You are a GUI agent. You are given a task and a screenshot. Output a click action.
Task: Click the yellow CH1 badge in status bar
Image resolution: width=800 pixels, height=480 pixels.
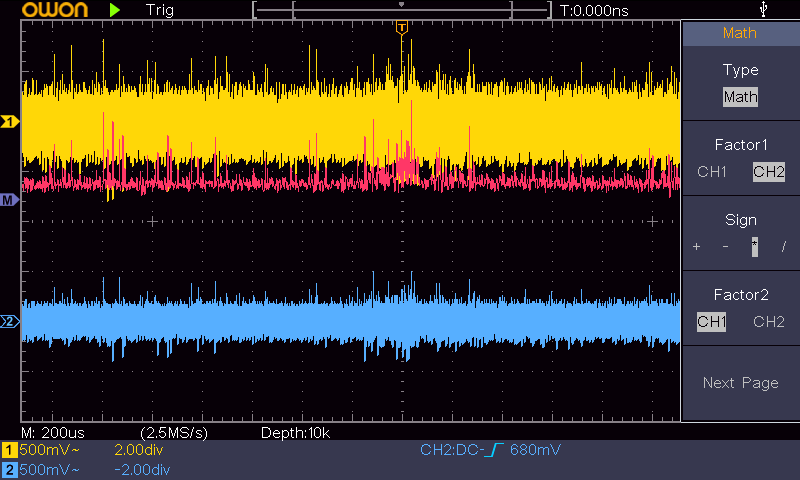point(9,451)
